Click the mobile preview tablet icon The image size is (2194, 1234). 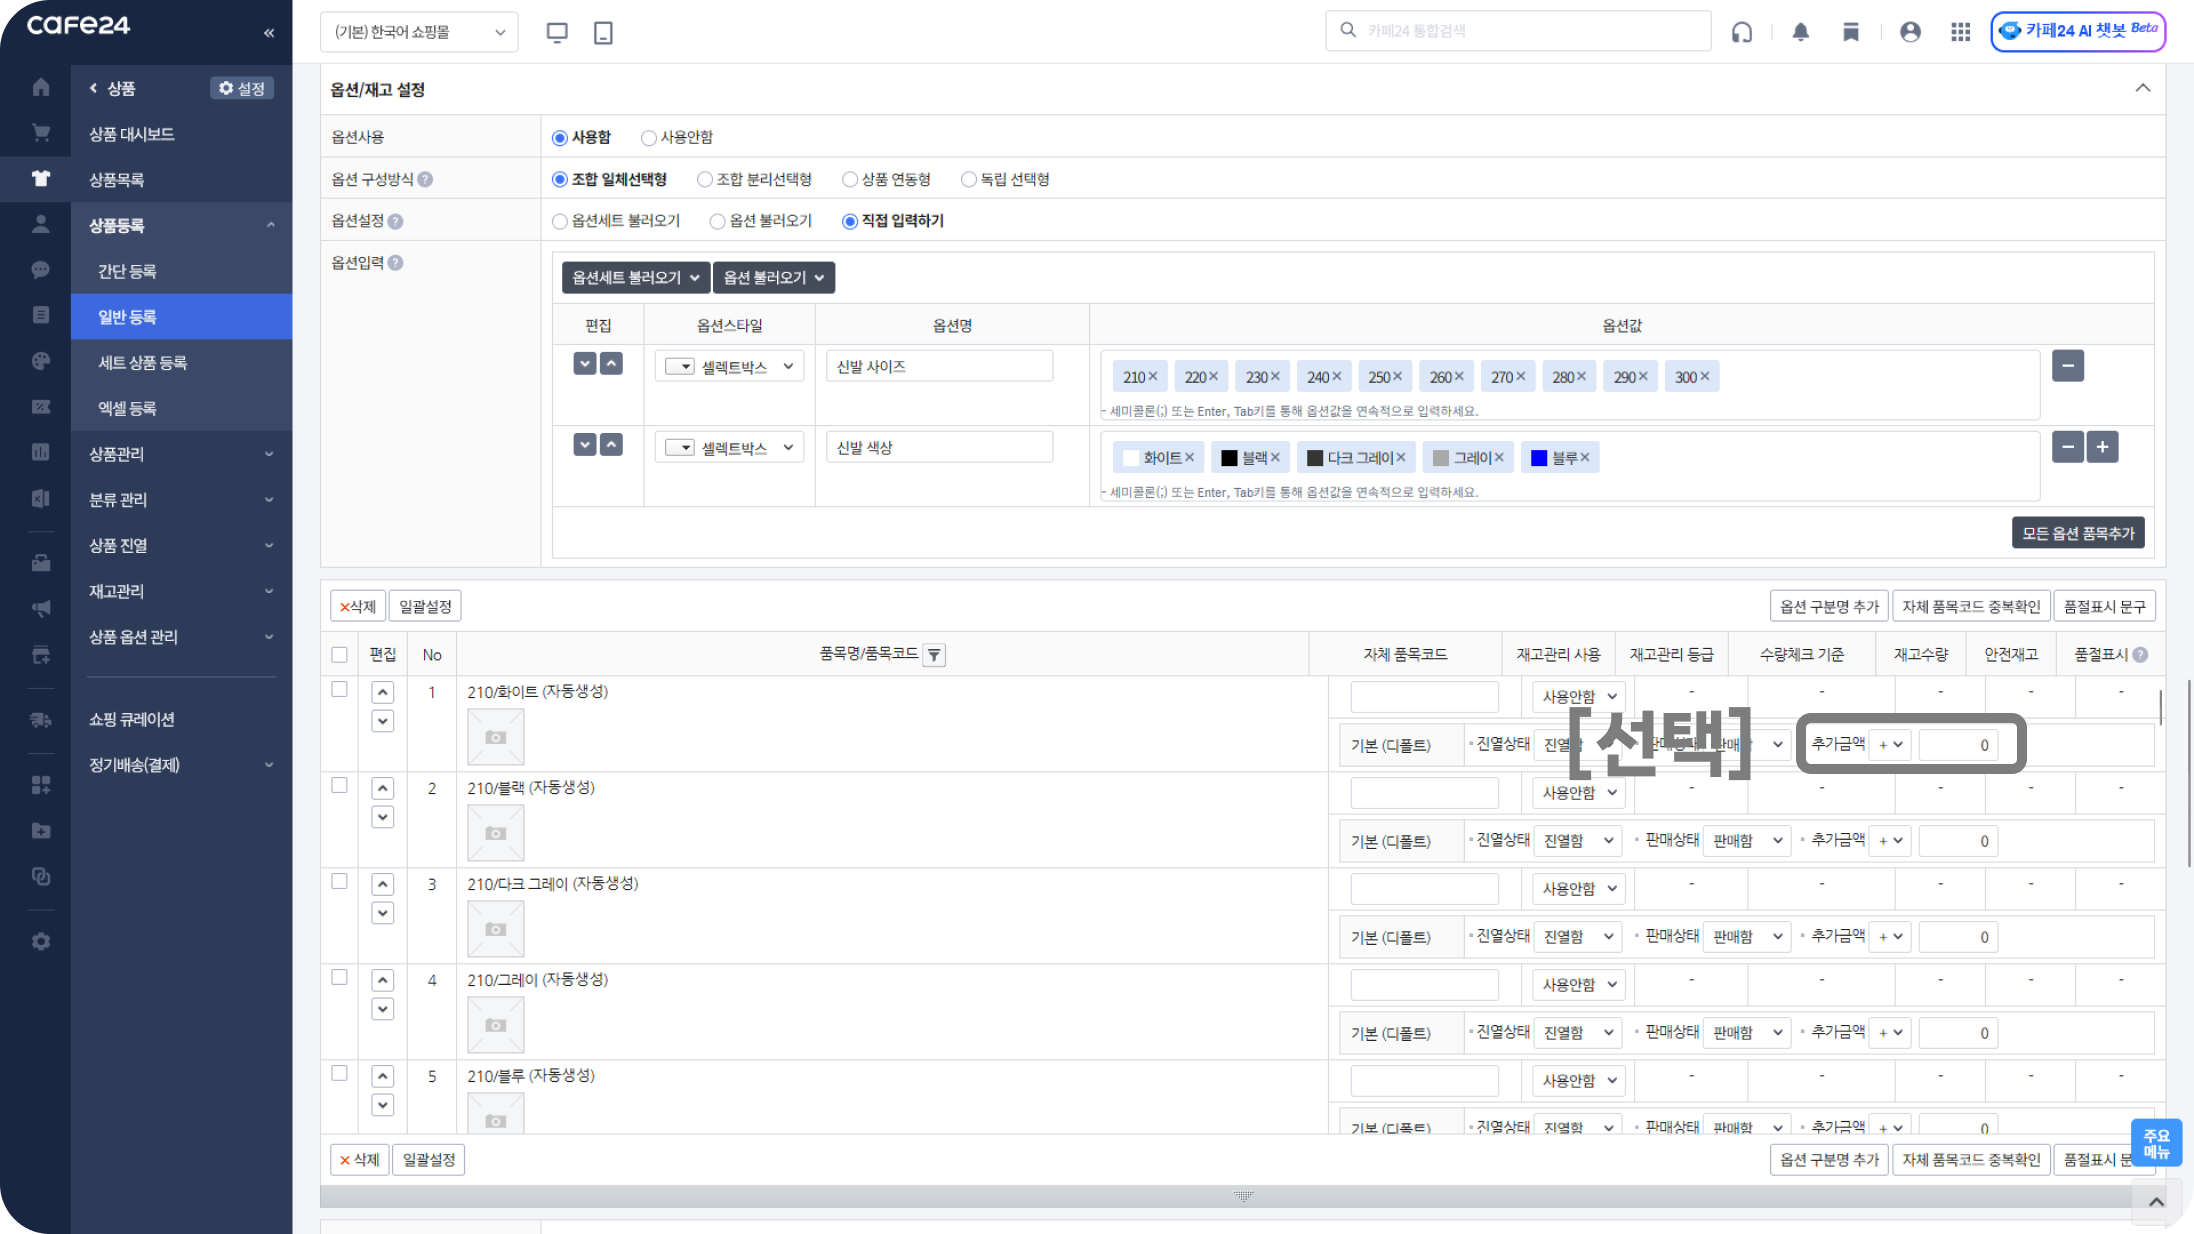click(x=603, y=32)
